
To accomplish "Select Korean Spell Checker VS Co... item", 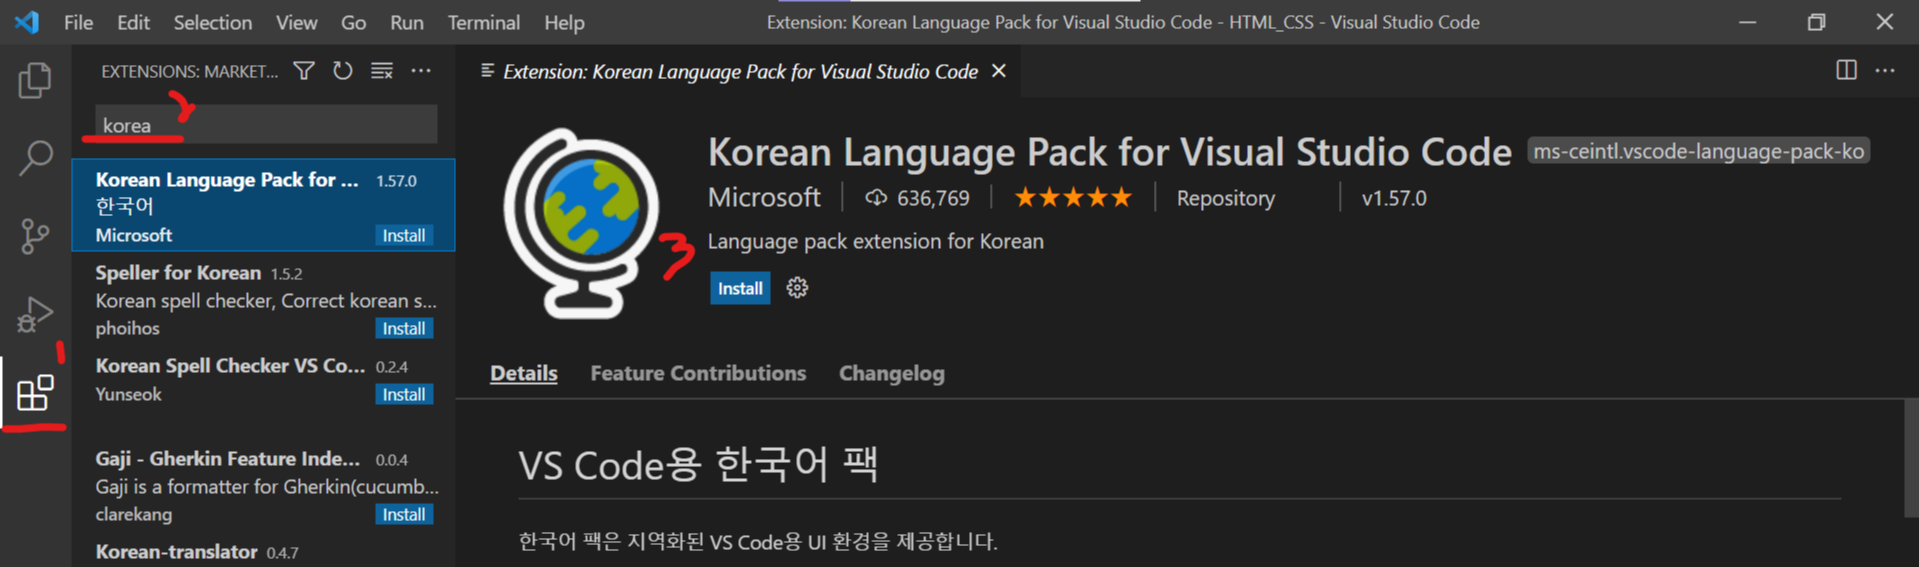I will pos(263,391).
